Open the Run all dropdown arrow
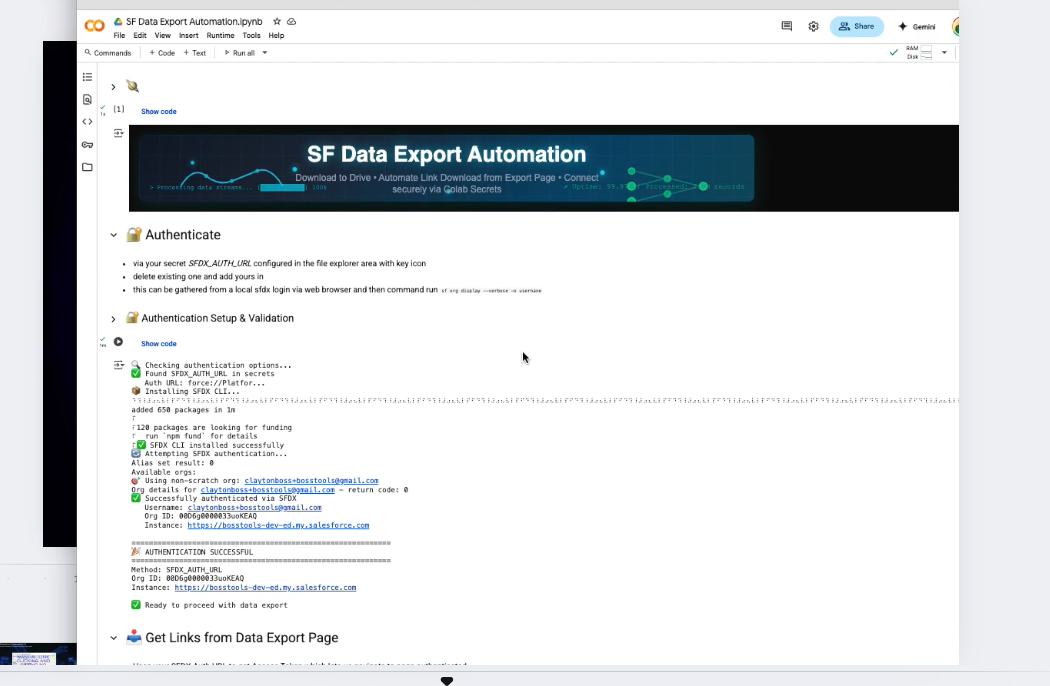 [x=265, y=53]
